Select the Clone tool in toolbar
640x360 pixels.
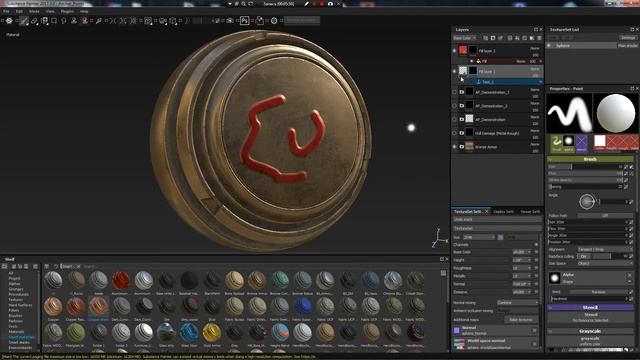[74, 20]
